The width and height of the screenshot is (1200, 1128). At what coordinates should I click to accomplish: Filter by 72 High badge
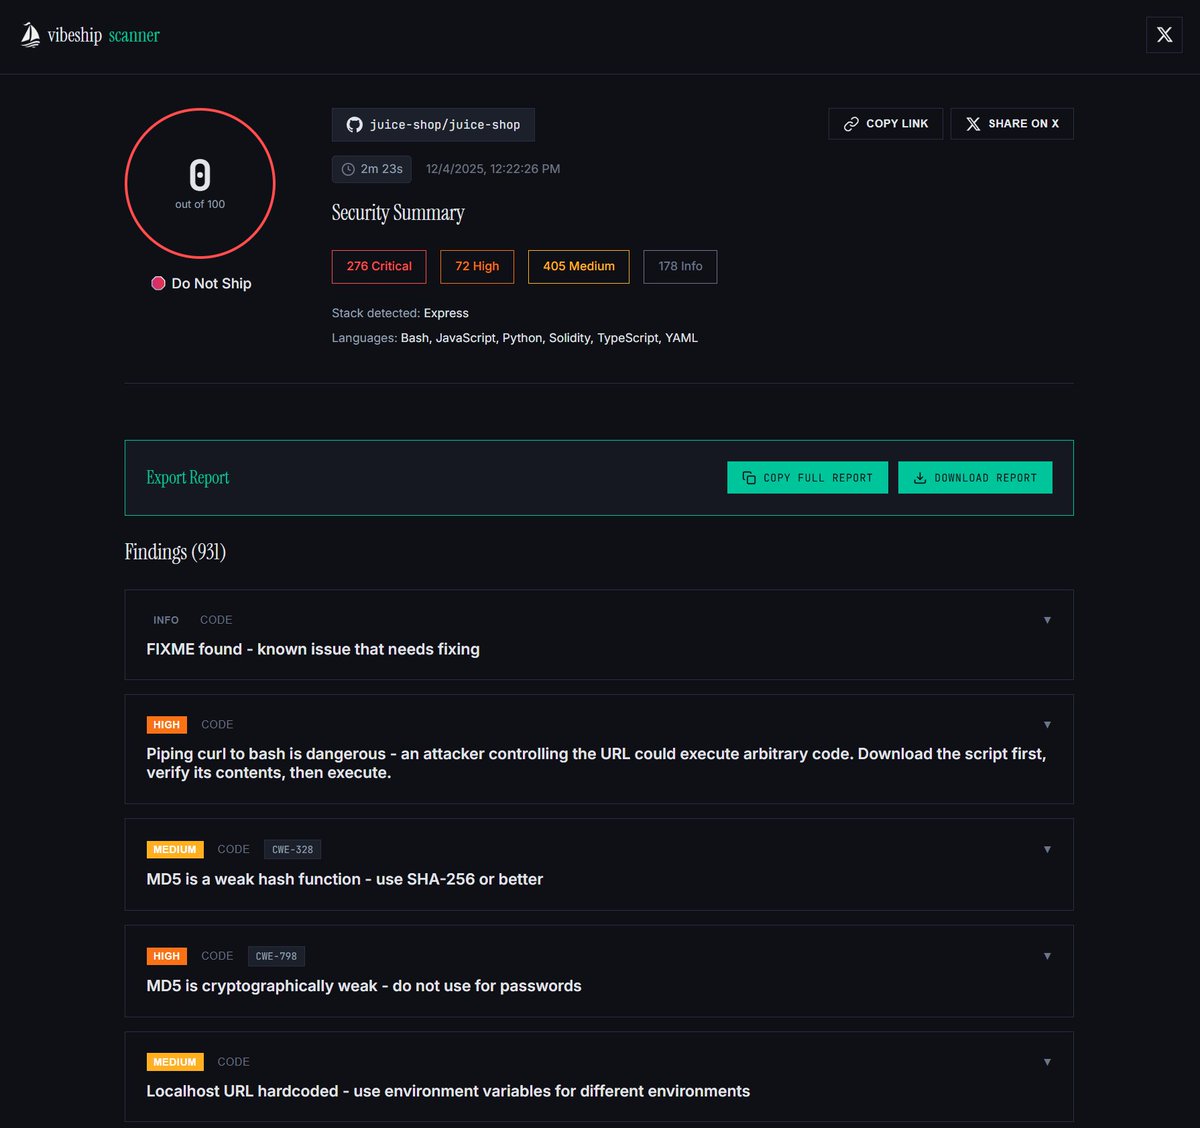pyautogui.click(x=477, y=267)
